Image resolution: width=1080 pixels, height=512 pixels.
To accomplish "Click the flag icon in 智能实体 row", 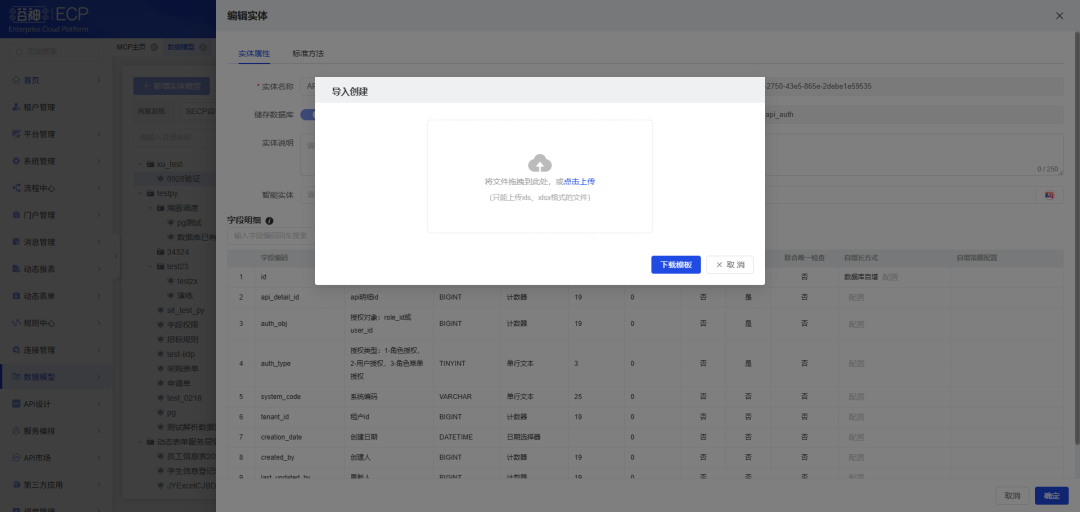I will pos(1049,195).
